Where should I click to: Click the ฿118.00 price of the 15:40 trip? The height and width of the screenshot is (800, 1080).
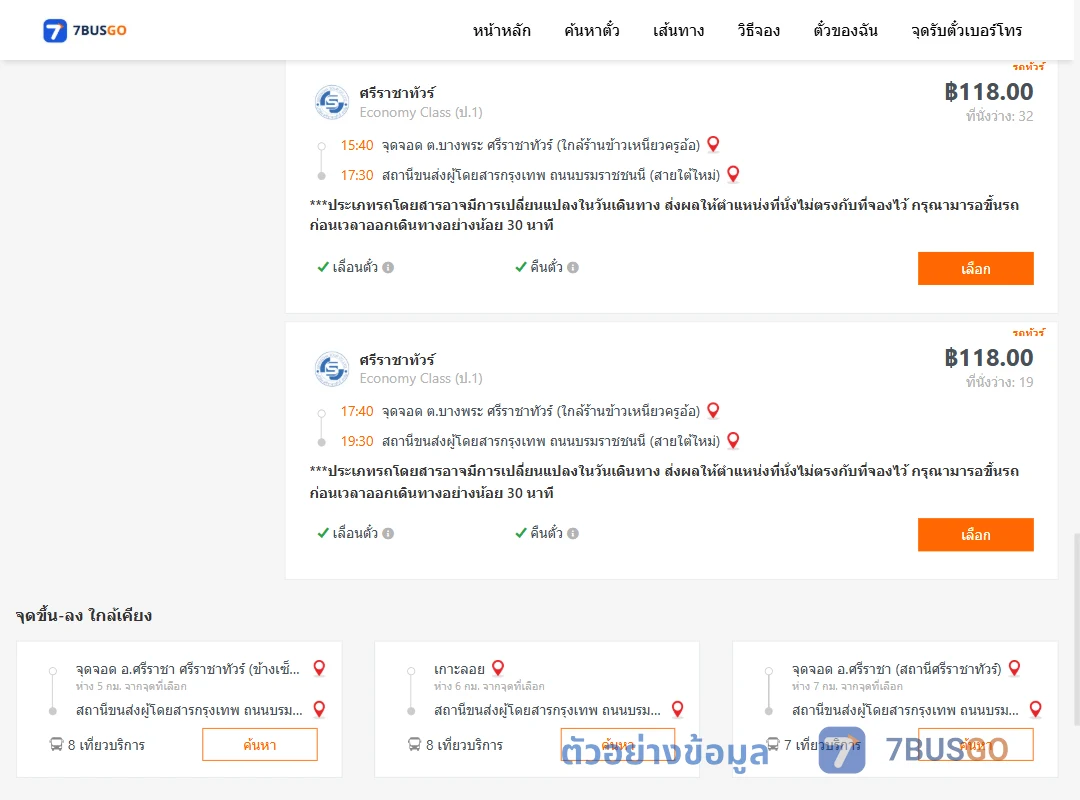pos(988,92)
